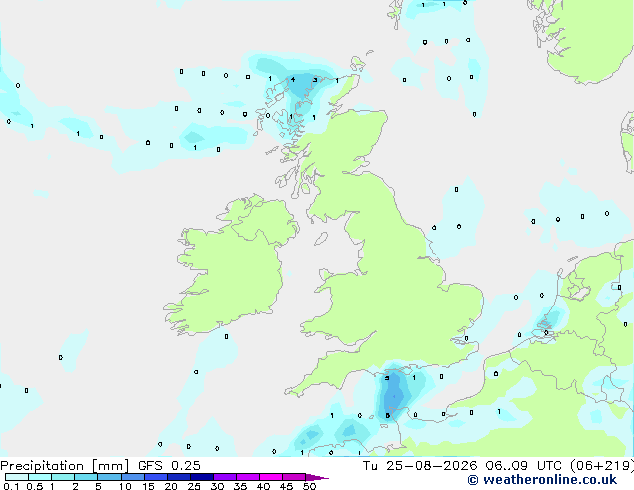Select the "20" legend scale label
The height and width of the screenshot is (490, 634).
(x=171, y=486)
